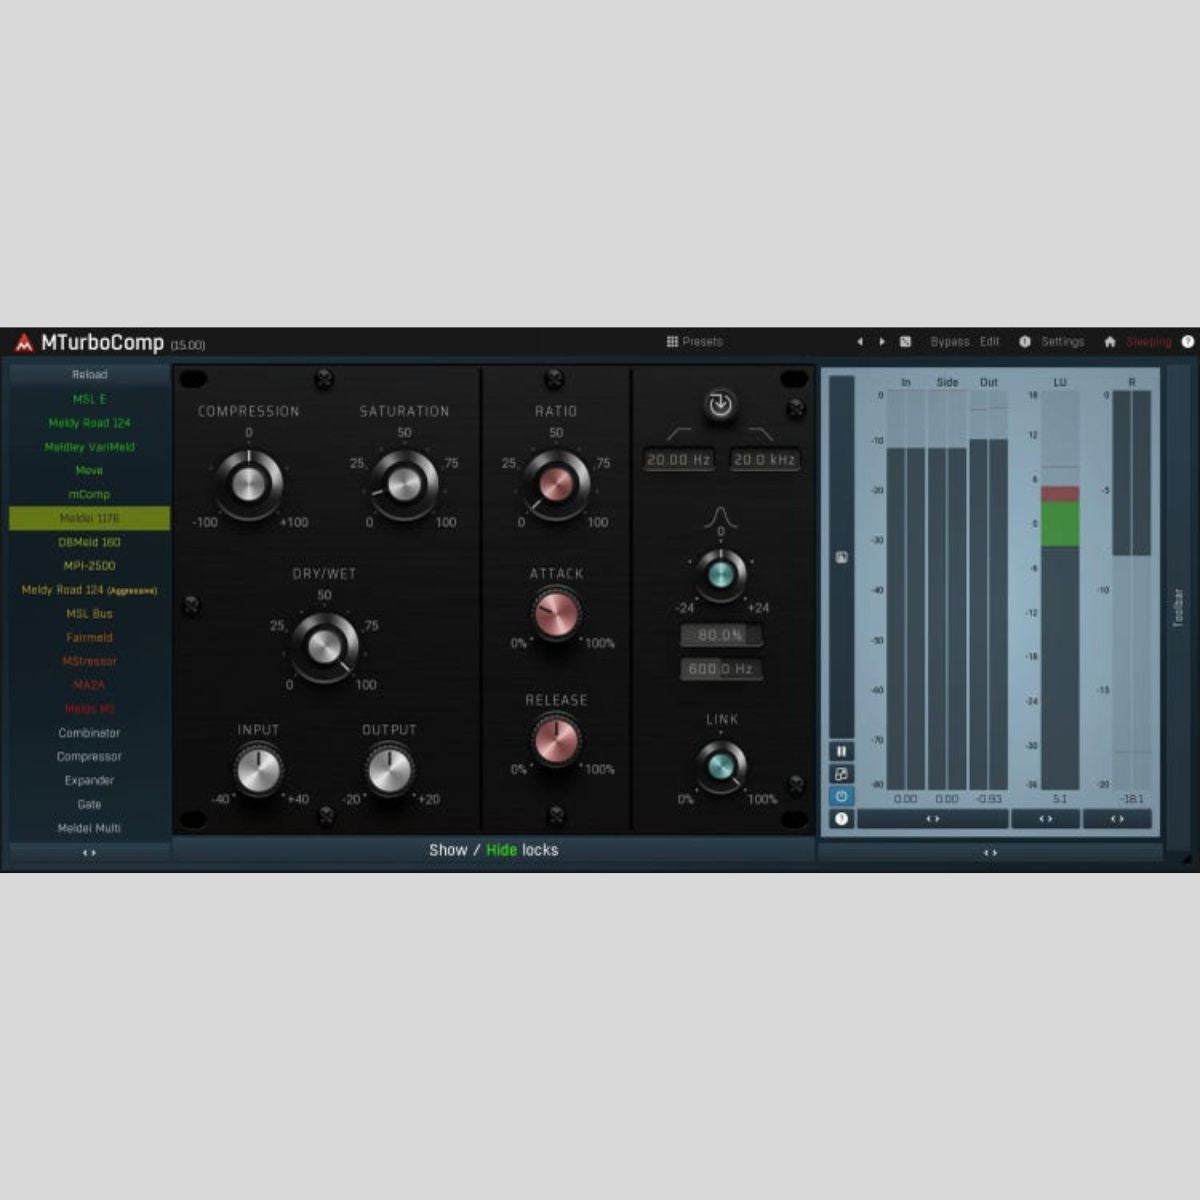Screen dimensions: 1200x1200
Task: Select the MSL E device
Action: coord(89,399)
